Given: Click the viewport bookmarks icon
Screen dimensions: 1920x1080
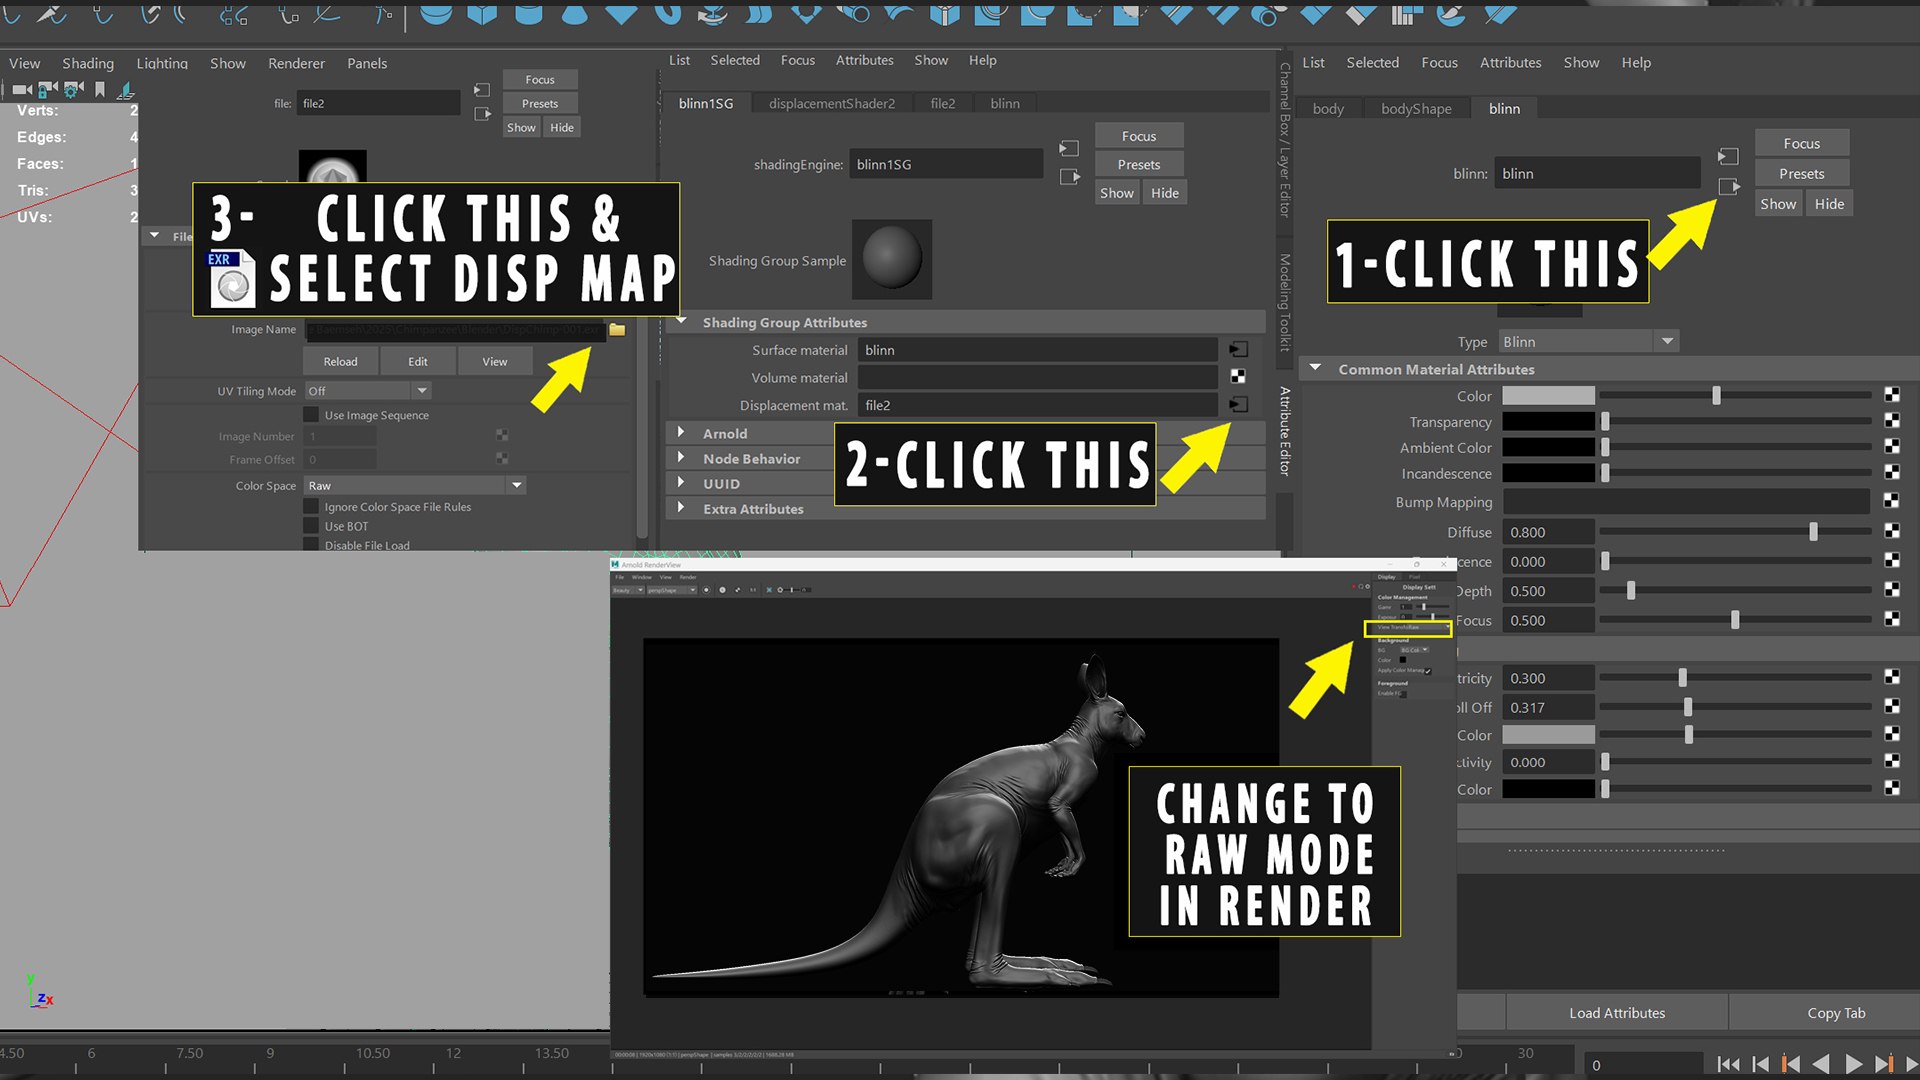Looking at the screenshot, I should coord(100,90).
